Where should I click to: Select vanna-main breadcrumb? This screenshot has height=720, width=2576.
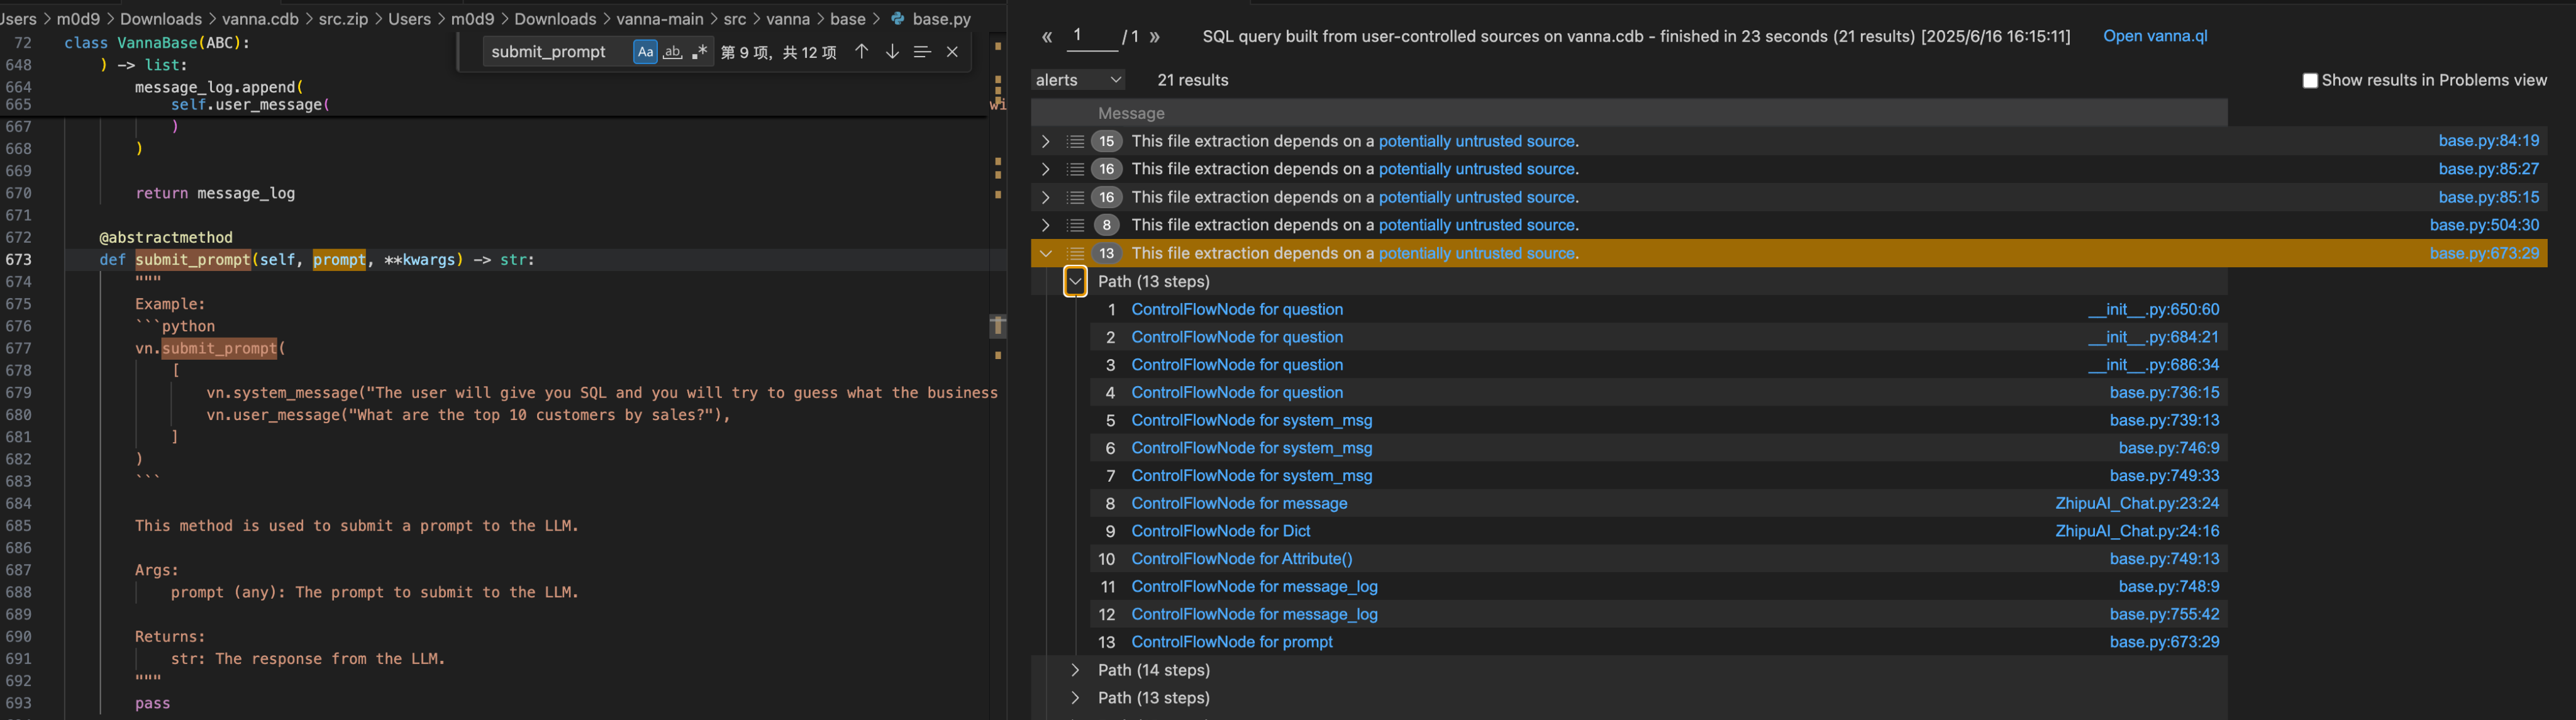point(659,19)
